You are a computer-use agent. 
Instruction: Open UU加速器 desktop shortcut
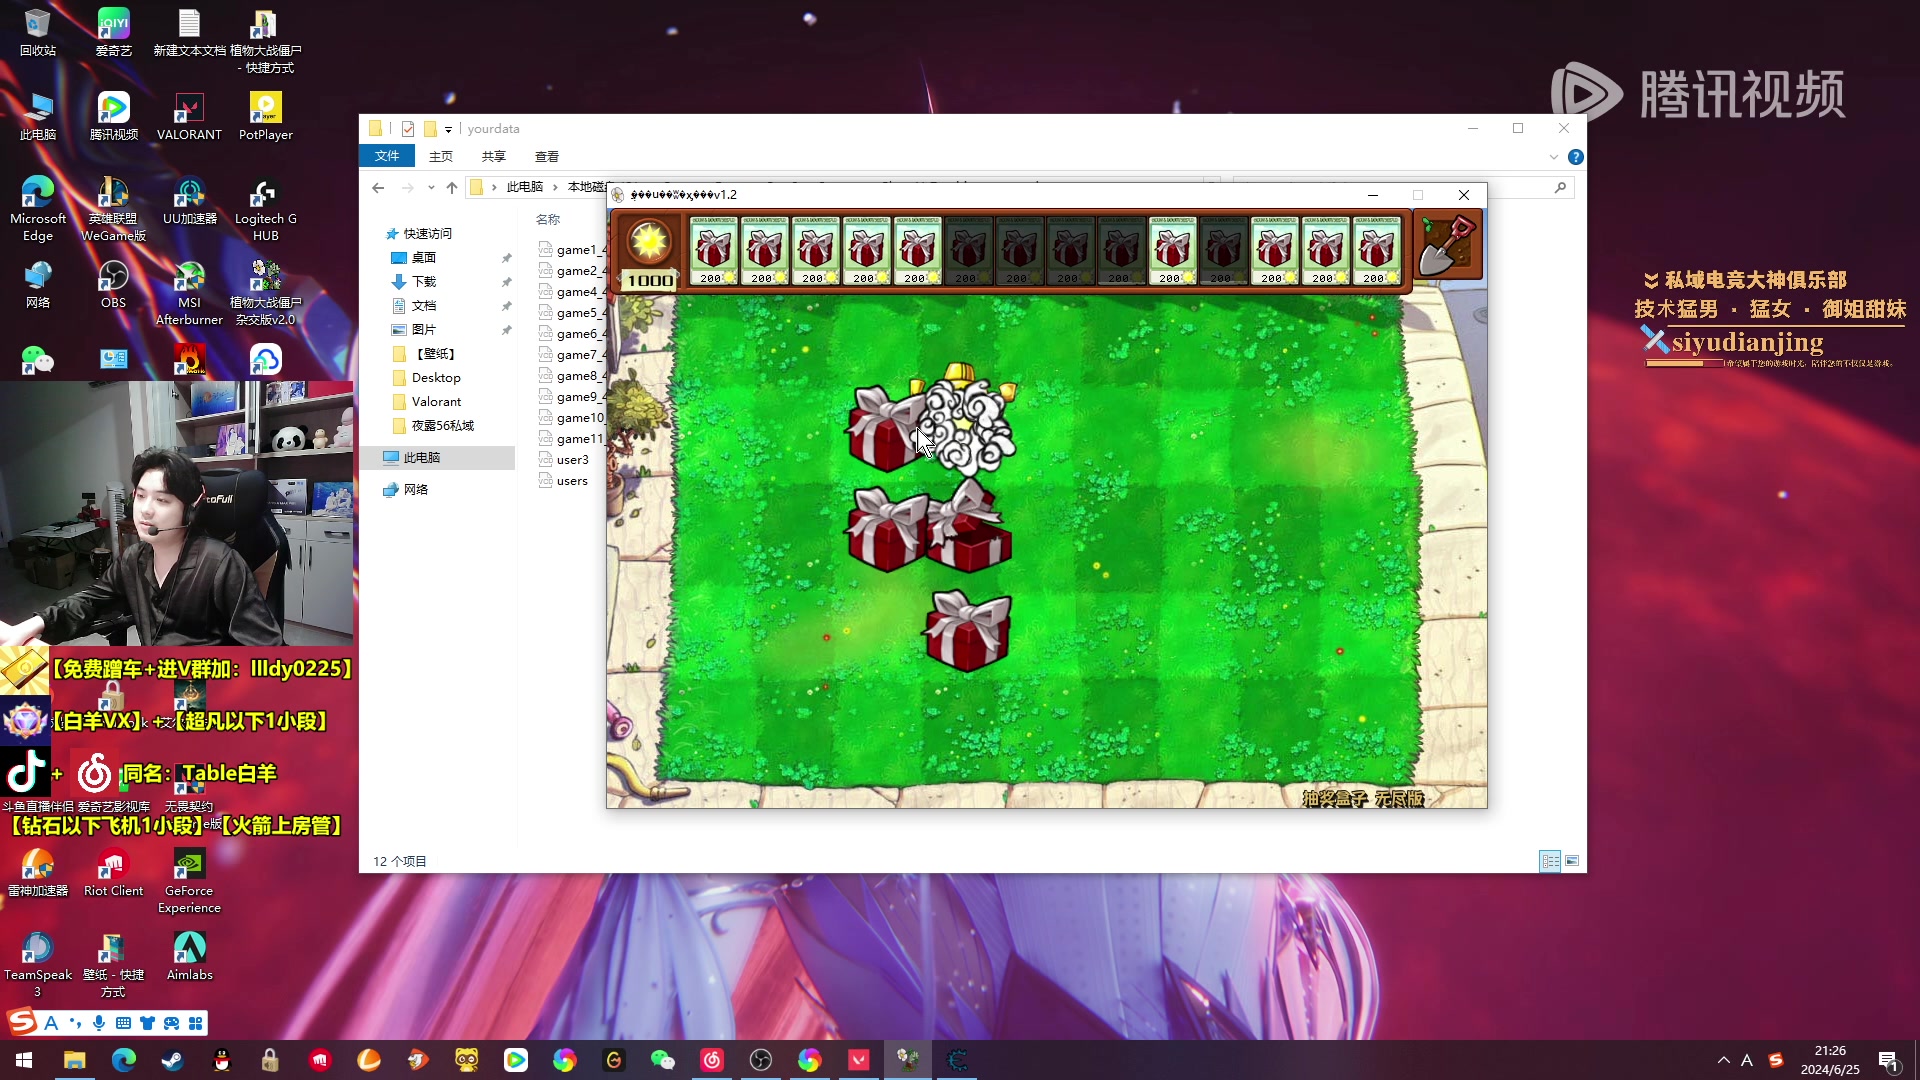(x=189, y=201)
